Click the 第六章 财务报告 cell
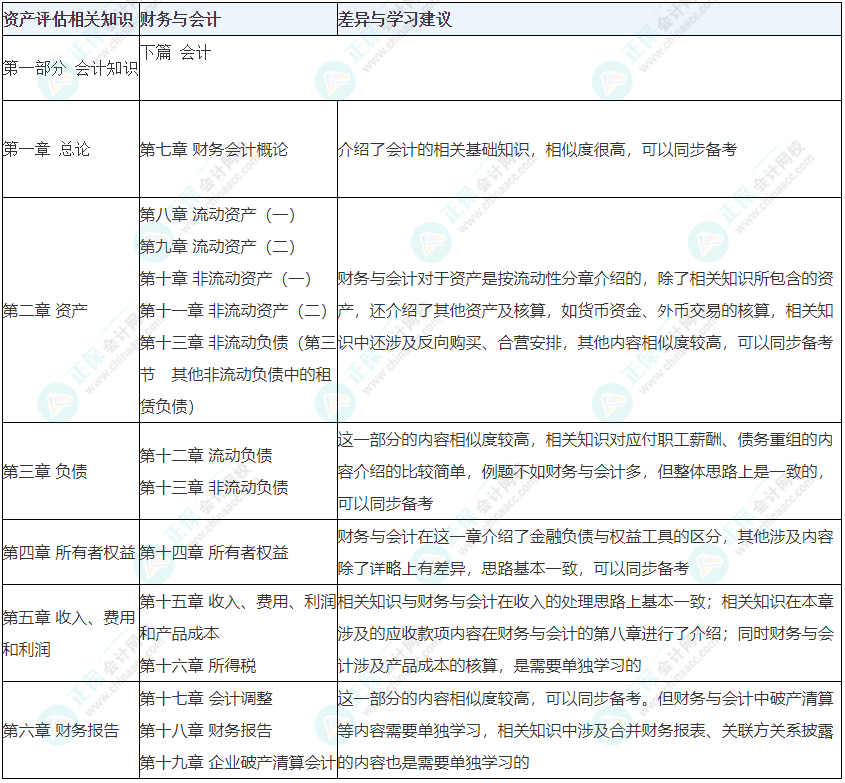 coord(60,730)
